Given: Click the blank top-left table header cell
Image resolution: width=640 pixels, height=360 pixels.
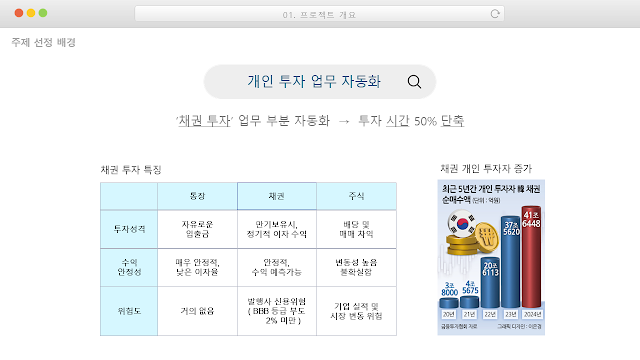Looking at the screenshot, I should tap(129, 196).
